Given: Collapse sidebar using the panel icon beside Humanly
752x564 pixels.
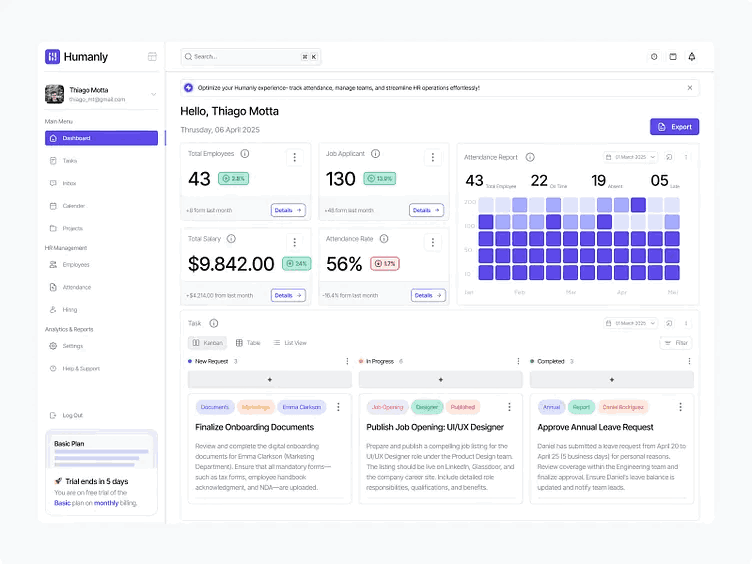Looking at the screenshot, I should [152, 57].
